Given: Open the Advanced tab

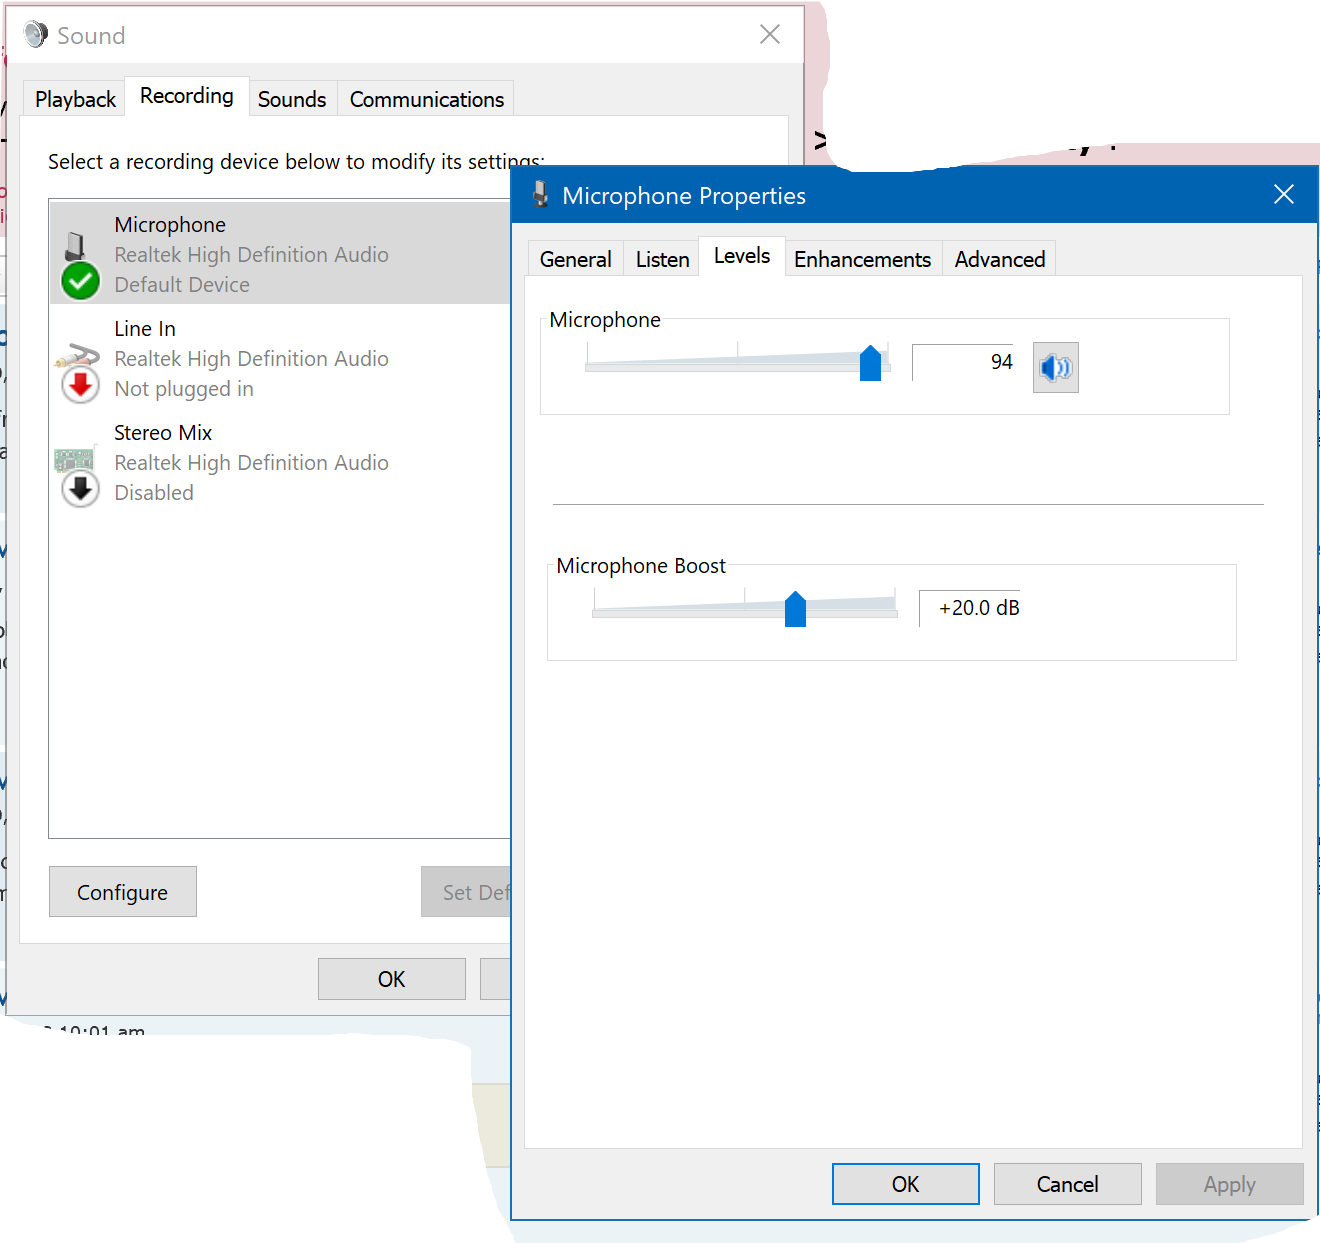Looking at the screenshot, I should coord(999,259).
